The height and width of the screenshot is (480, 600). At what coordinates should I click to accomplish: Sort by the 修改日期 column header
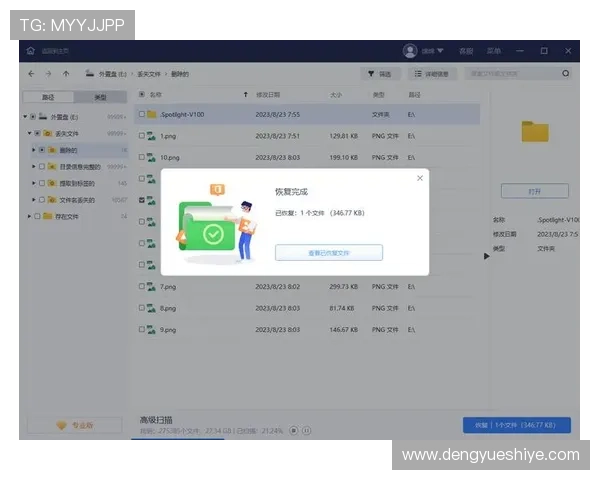[x=268, y=95]
